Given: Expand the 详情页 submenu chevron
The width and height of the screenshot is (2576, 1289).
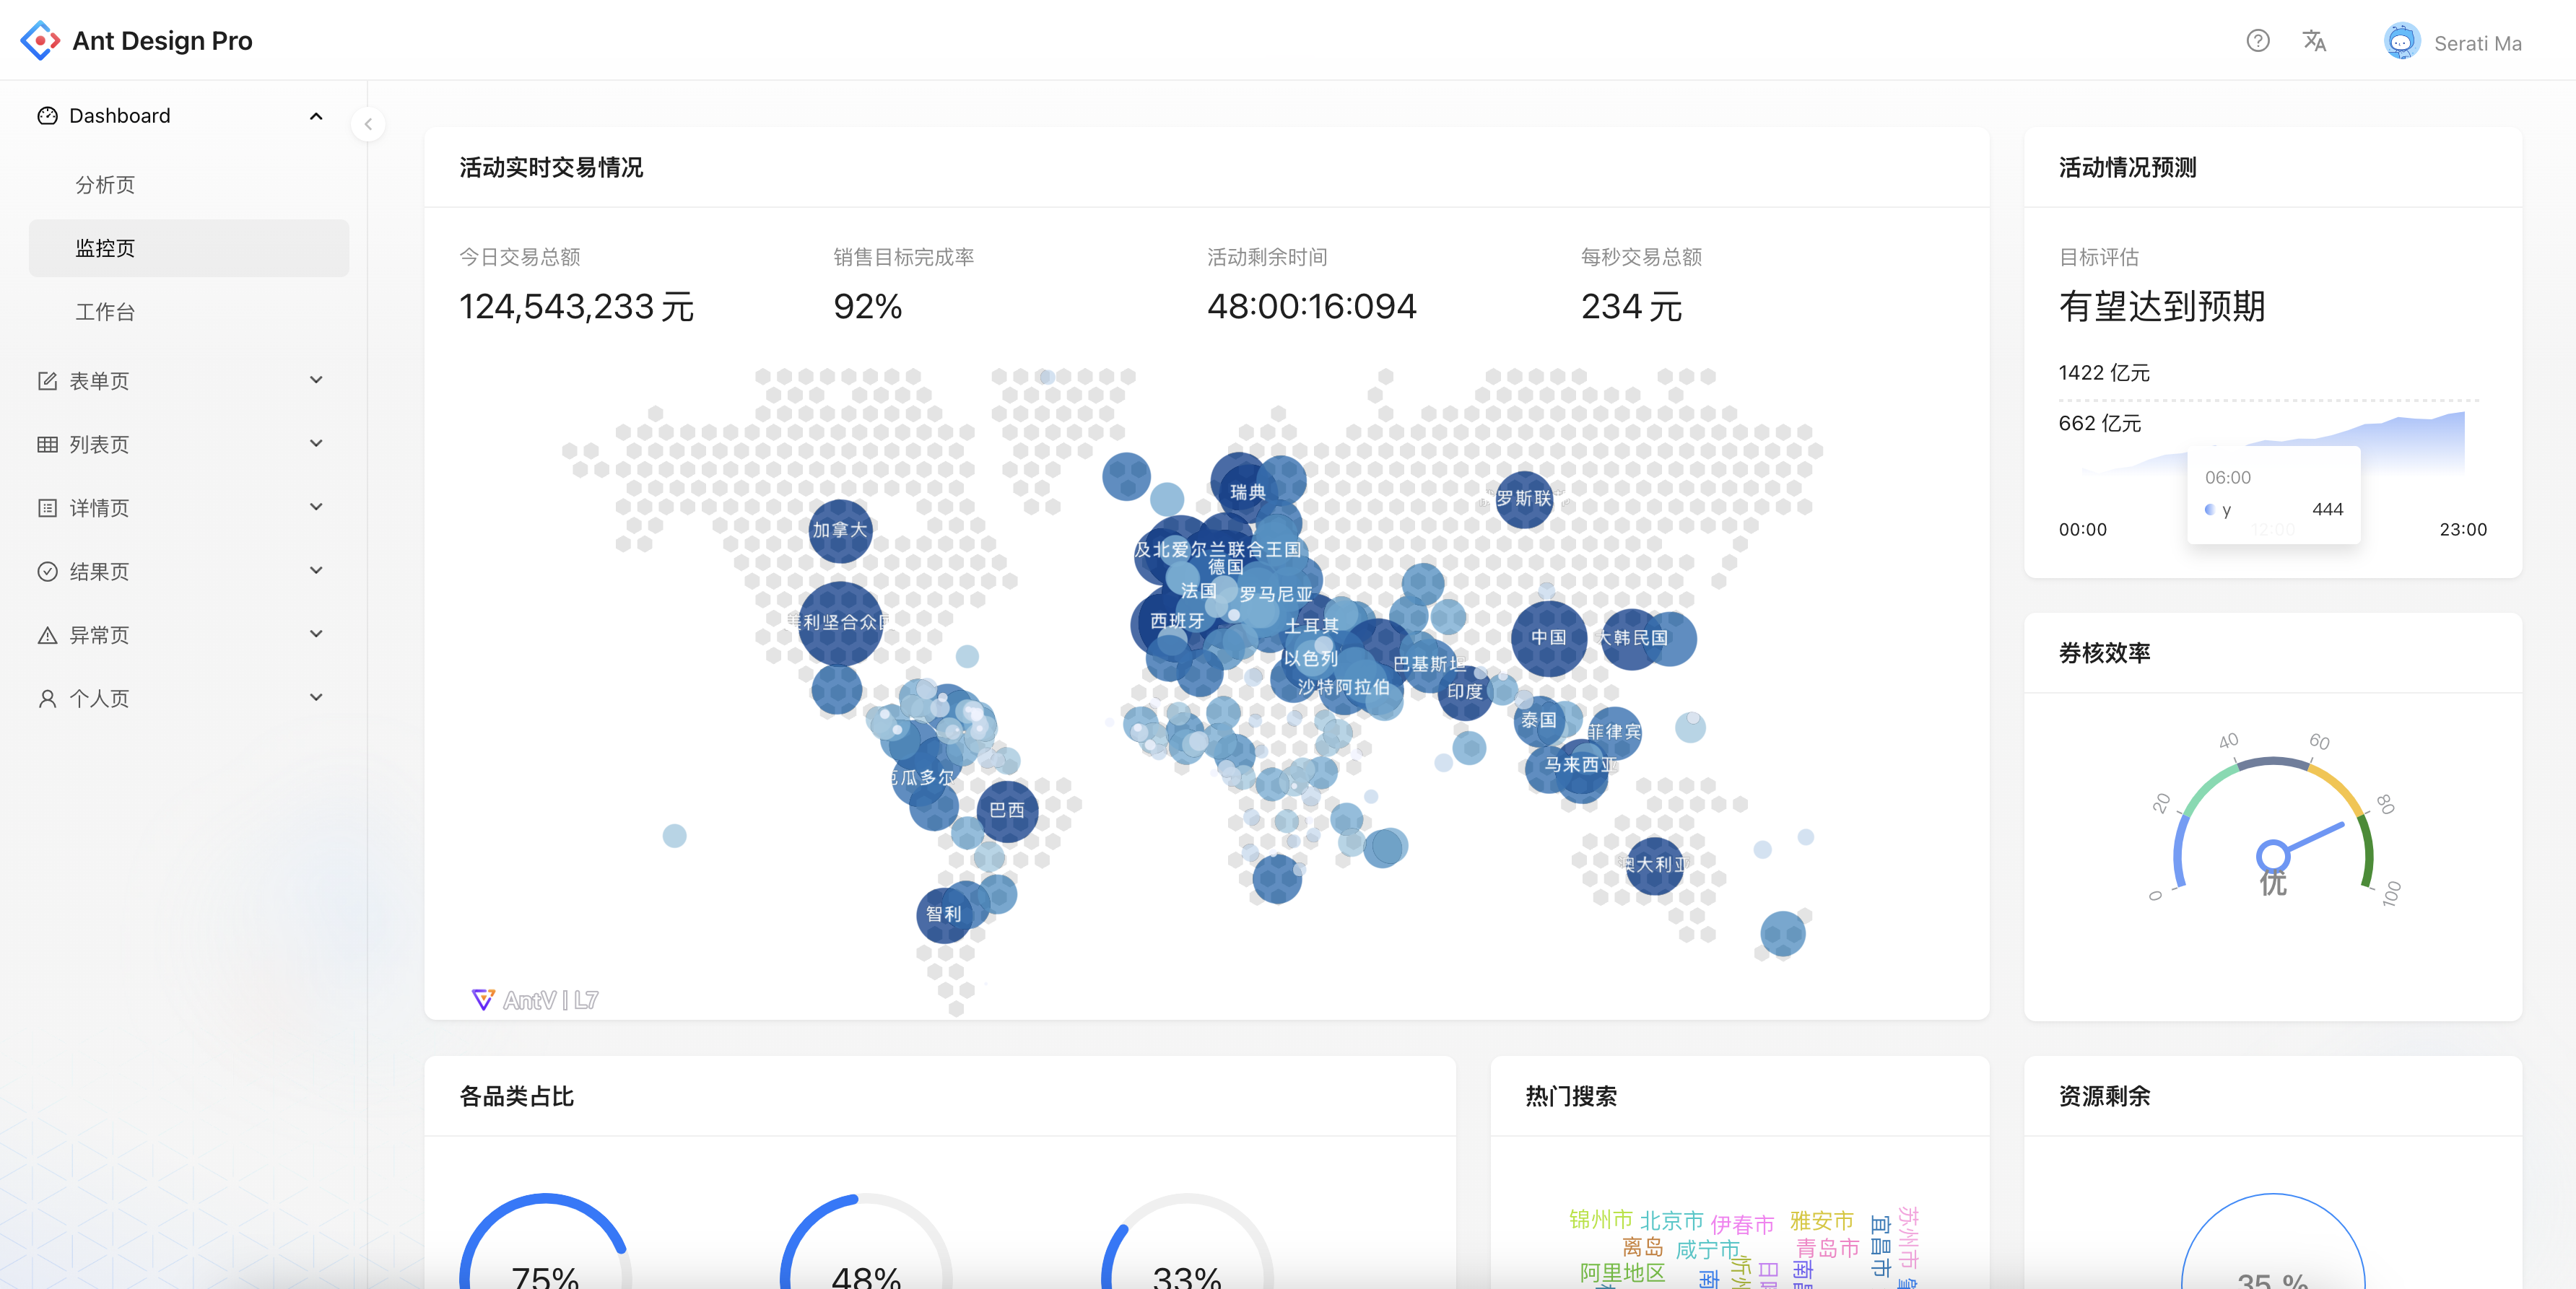Looking at the screenshot, I should (316, 507).
